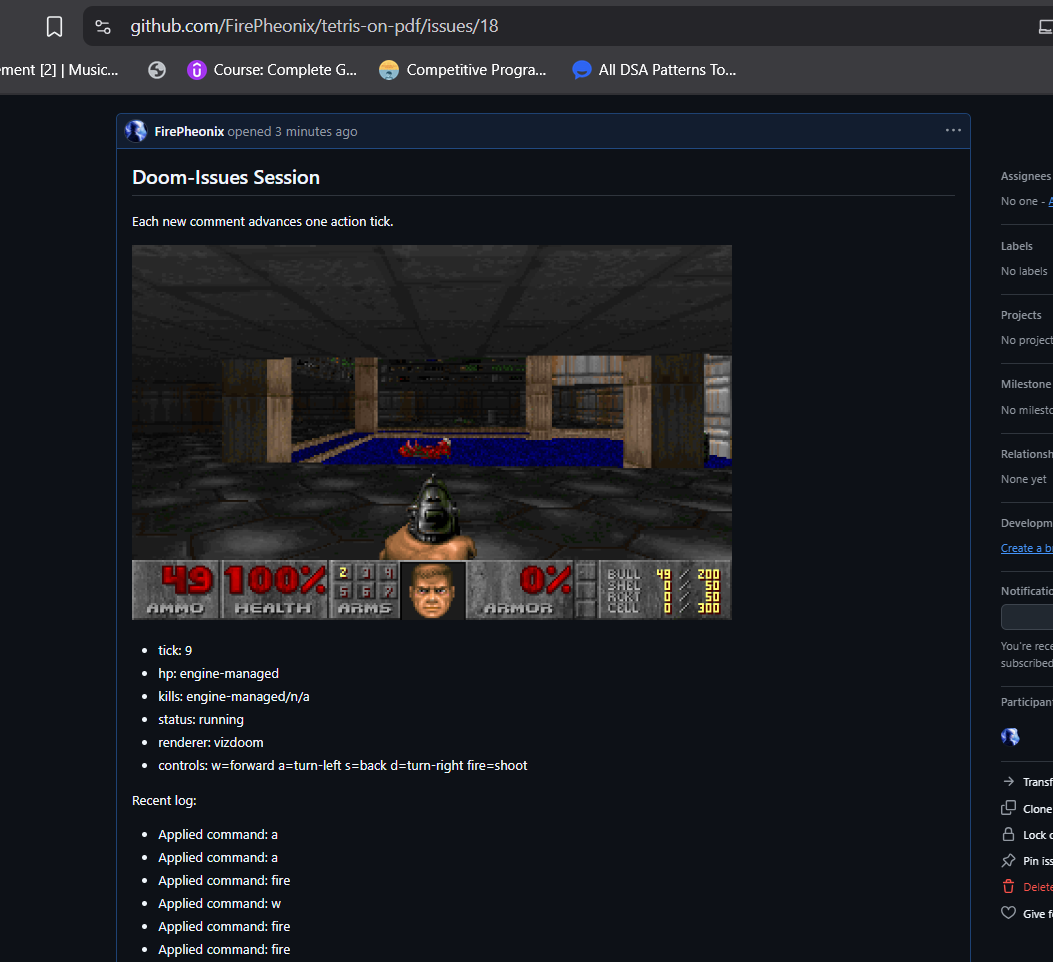The width and height of the screenshot is (1053, 962).
Task: Click the All DSA Patterns bookmark favicon
Action: coord(582,70)
